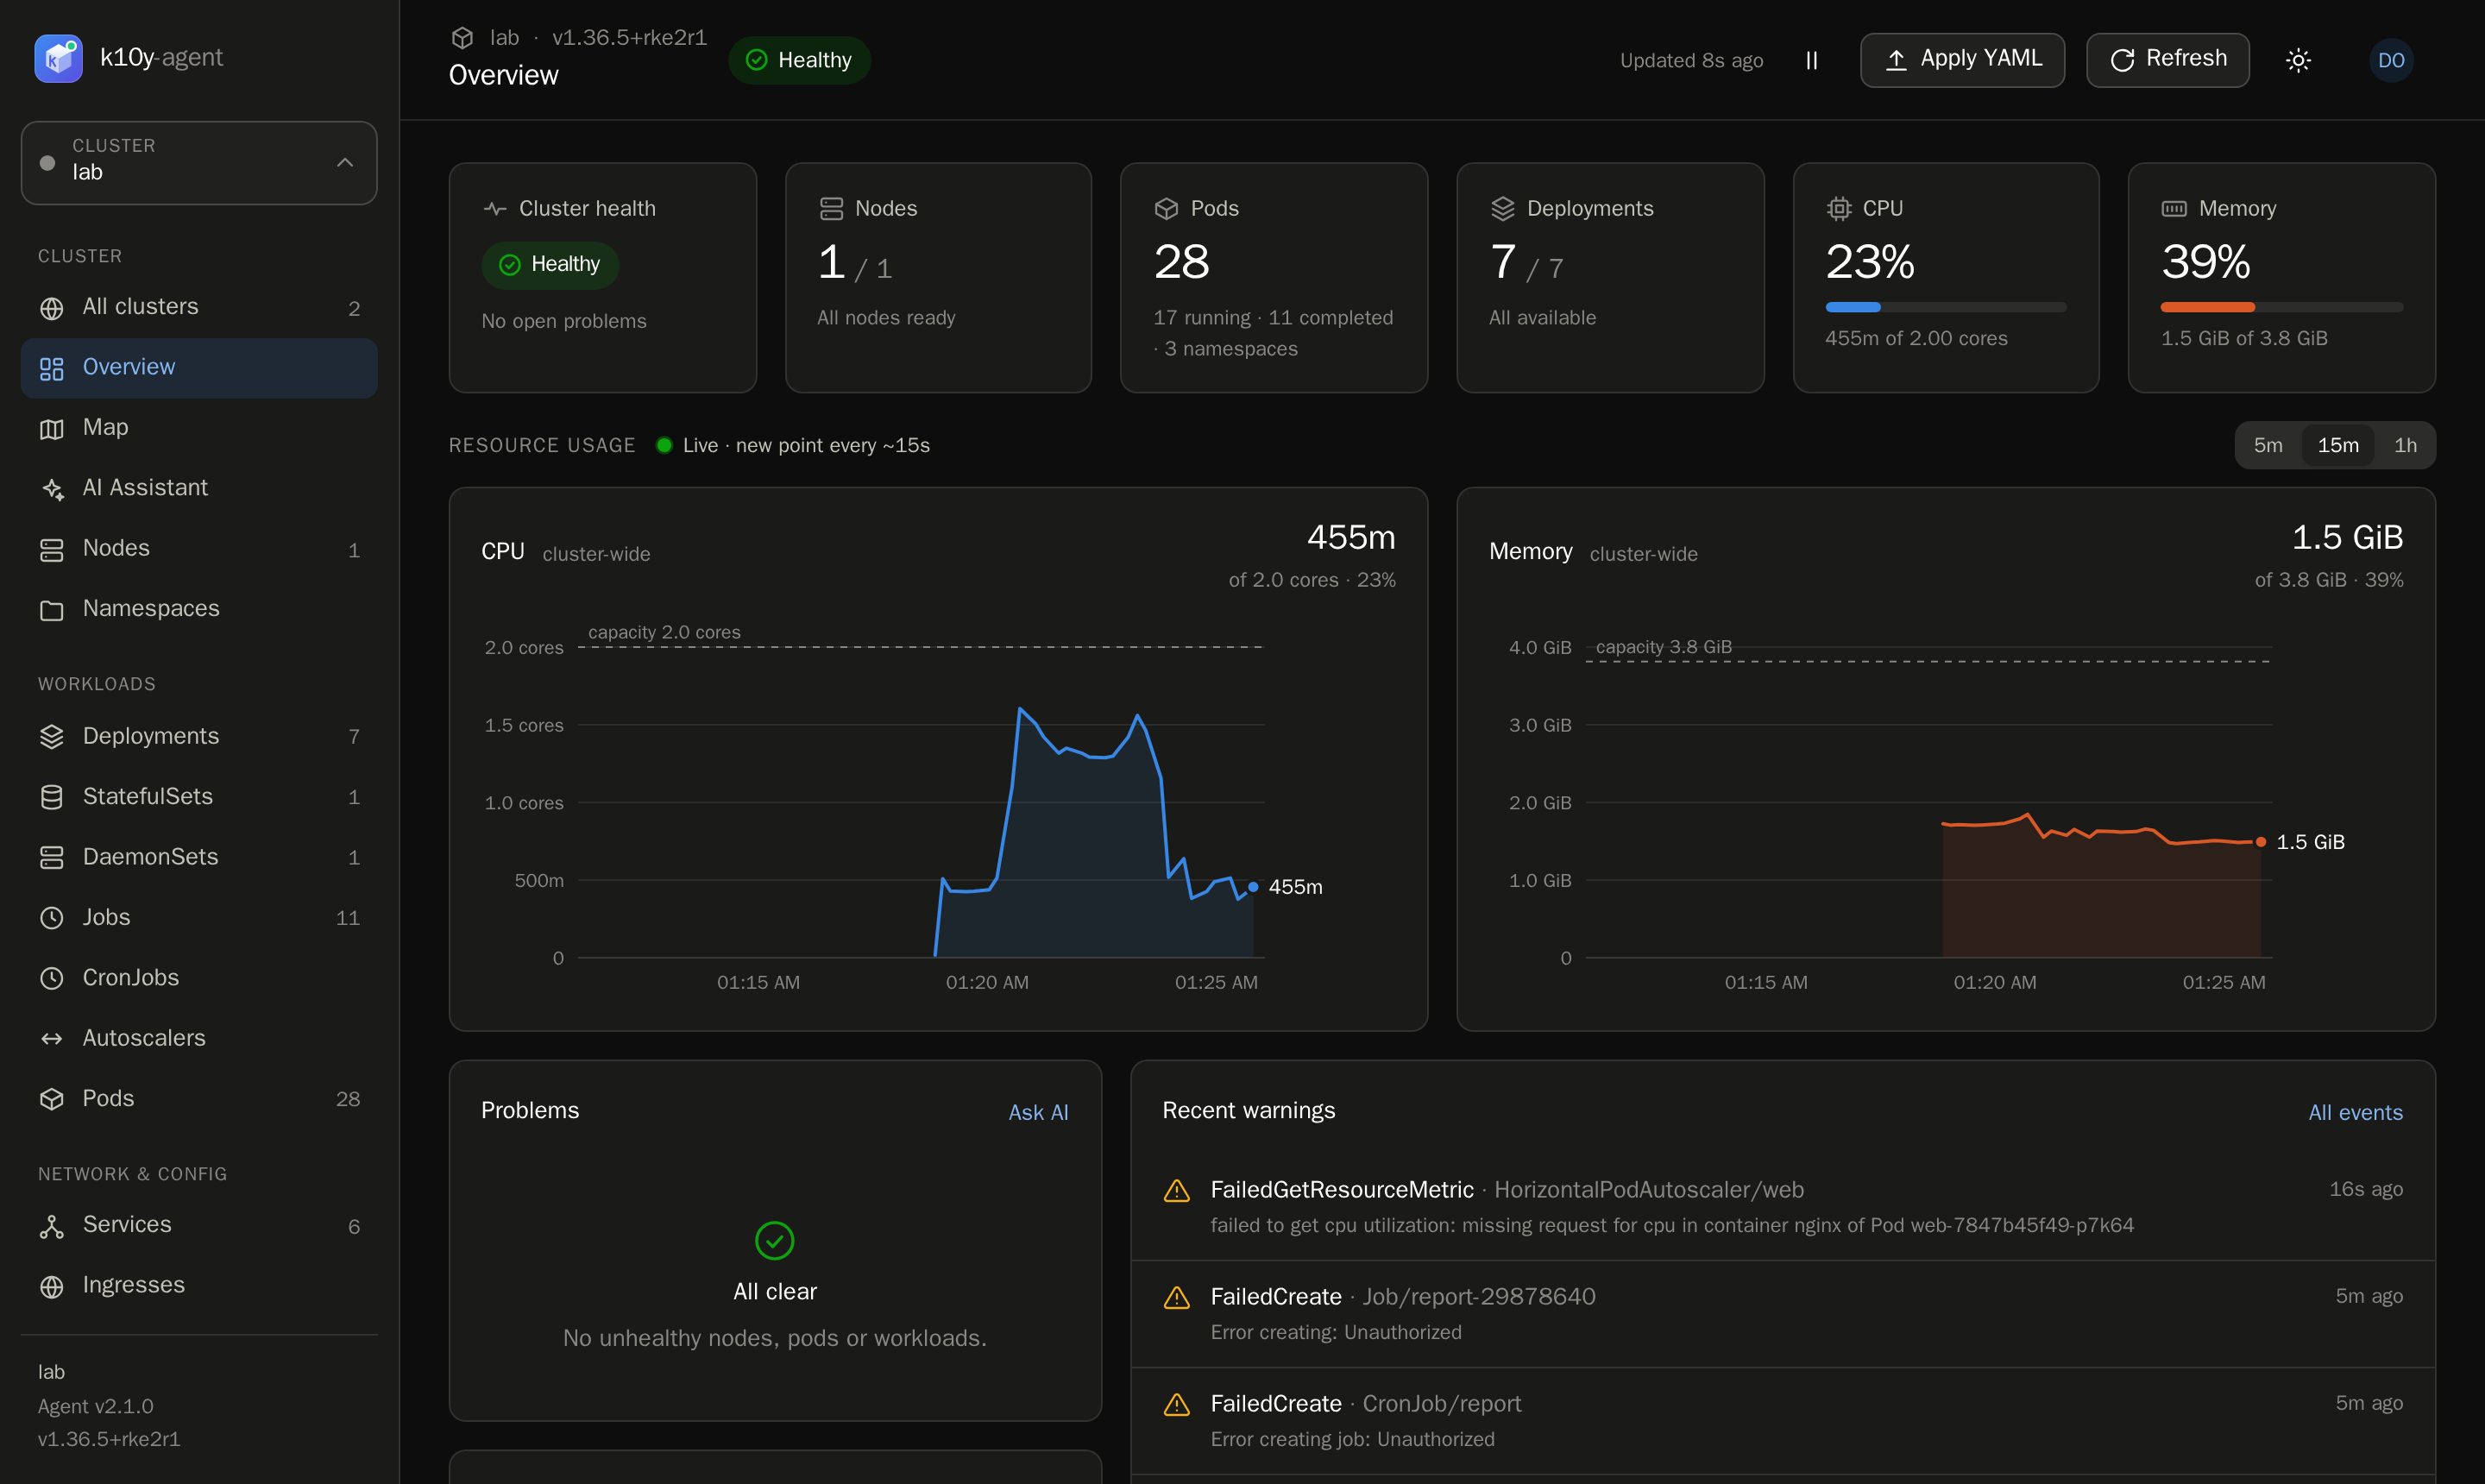Open the Cluster health summary card
Image resolution: width=2485 pixels, height=1484 pixels.
pos(603,278)
